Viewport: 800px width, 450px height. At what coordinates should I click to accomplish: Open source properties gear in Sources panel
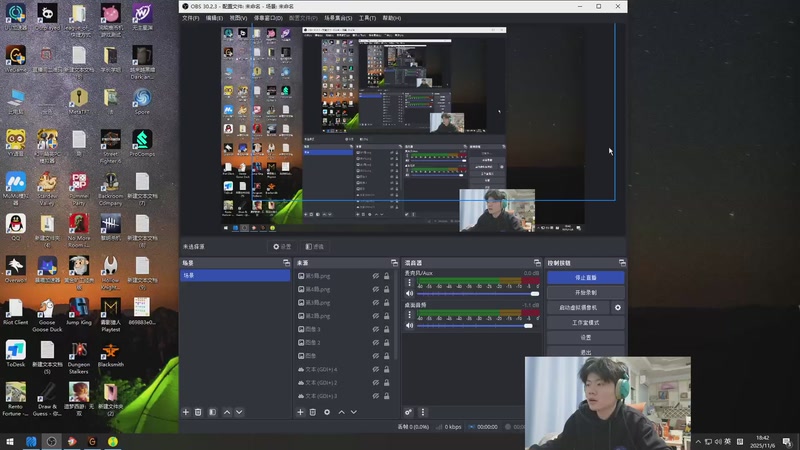327,412
